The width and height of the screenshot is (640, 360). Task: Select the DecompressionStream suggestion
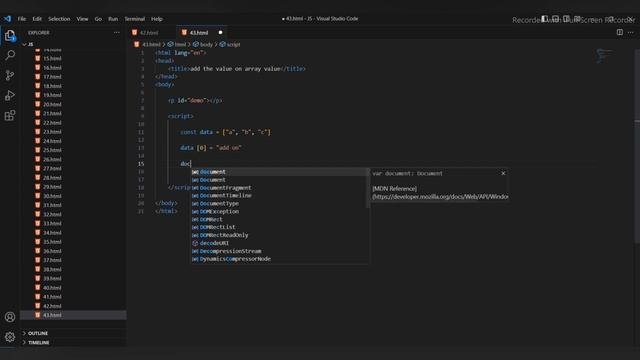coord(280,251)
